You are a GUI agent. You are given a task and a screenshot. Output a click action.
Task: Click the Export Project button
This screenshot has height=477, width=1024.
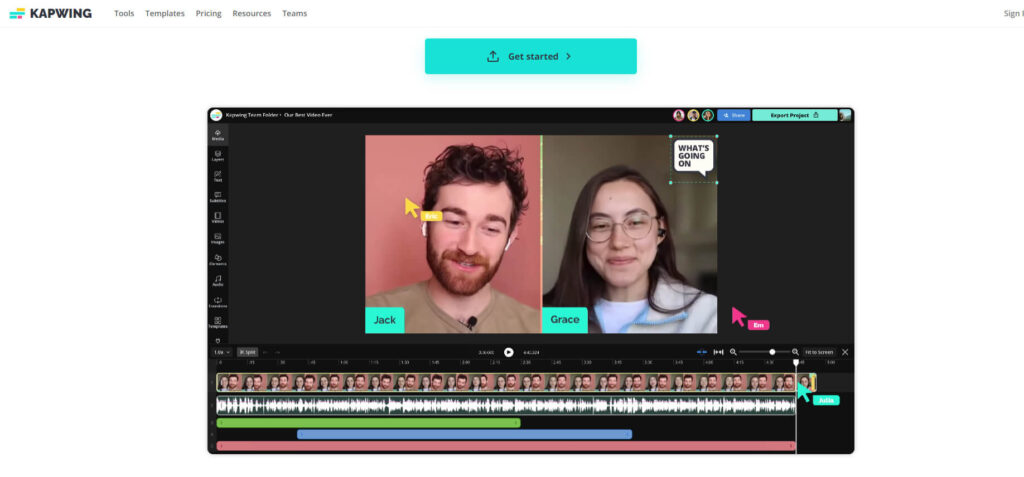[x=795, y=115]
